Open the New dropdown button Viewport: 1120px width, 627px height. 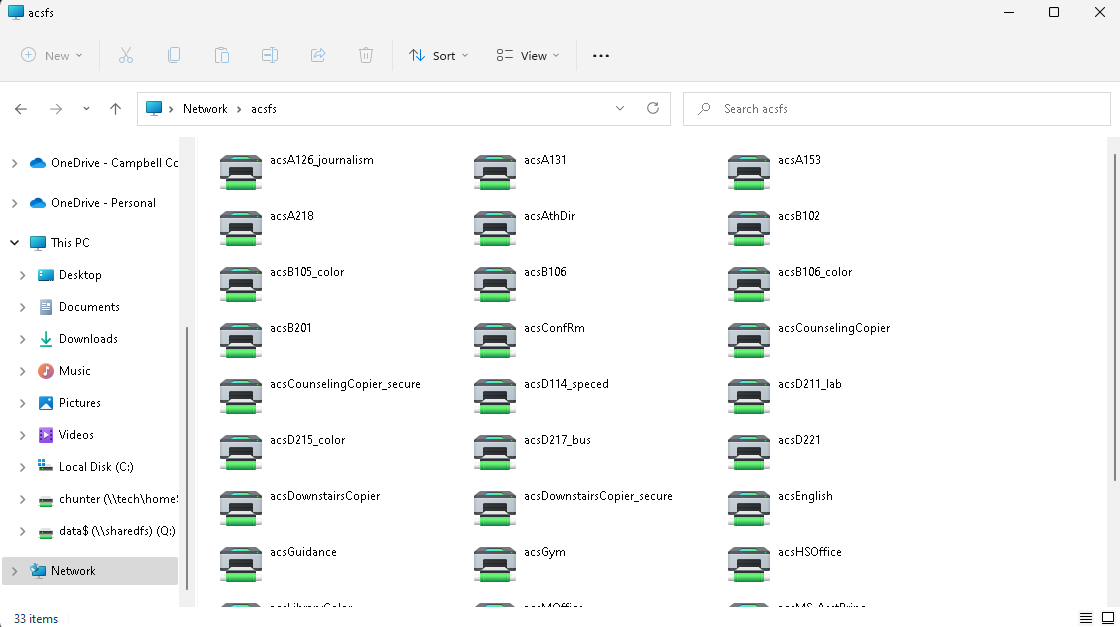coord(52,56)
